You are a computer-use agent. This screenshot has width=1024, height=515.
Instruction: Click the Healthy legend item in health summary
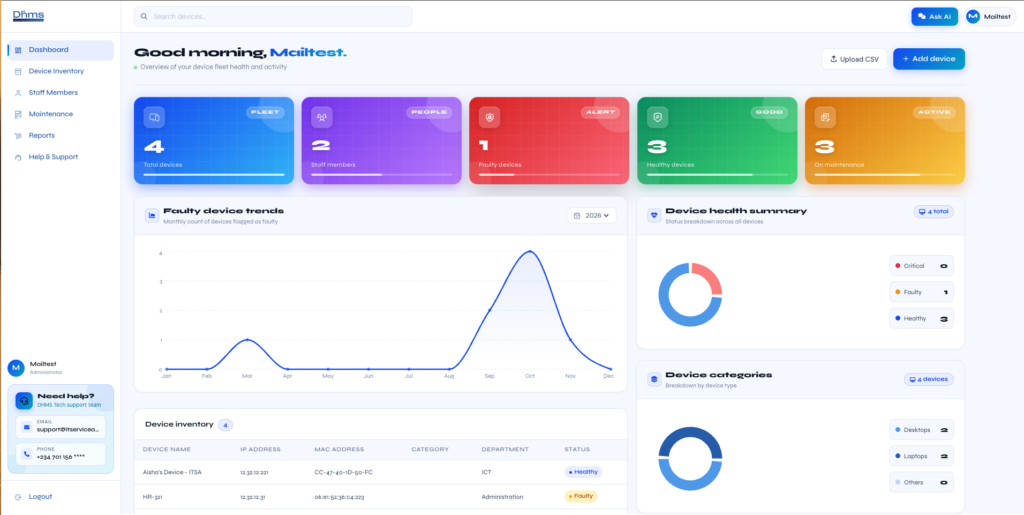click(921, 319)
